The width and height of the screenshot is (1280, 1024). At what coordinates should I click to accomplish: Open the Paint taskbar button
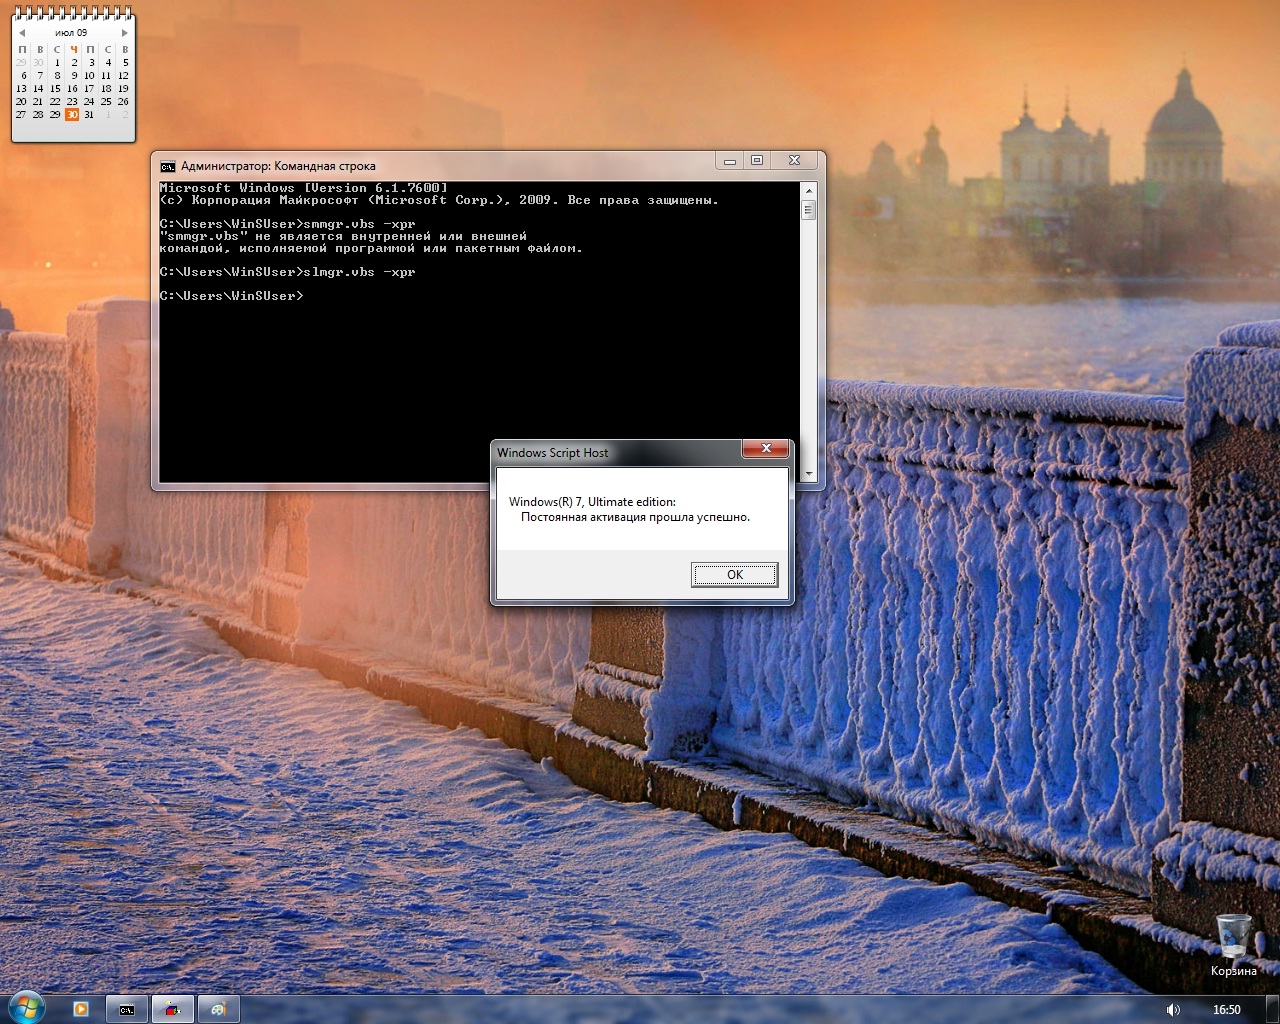coord(218,1009)
